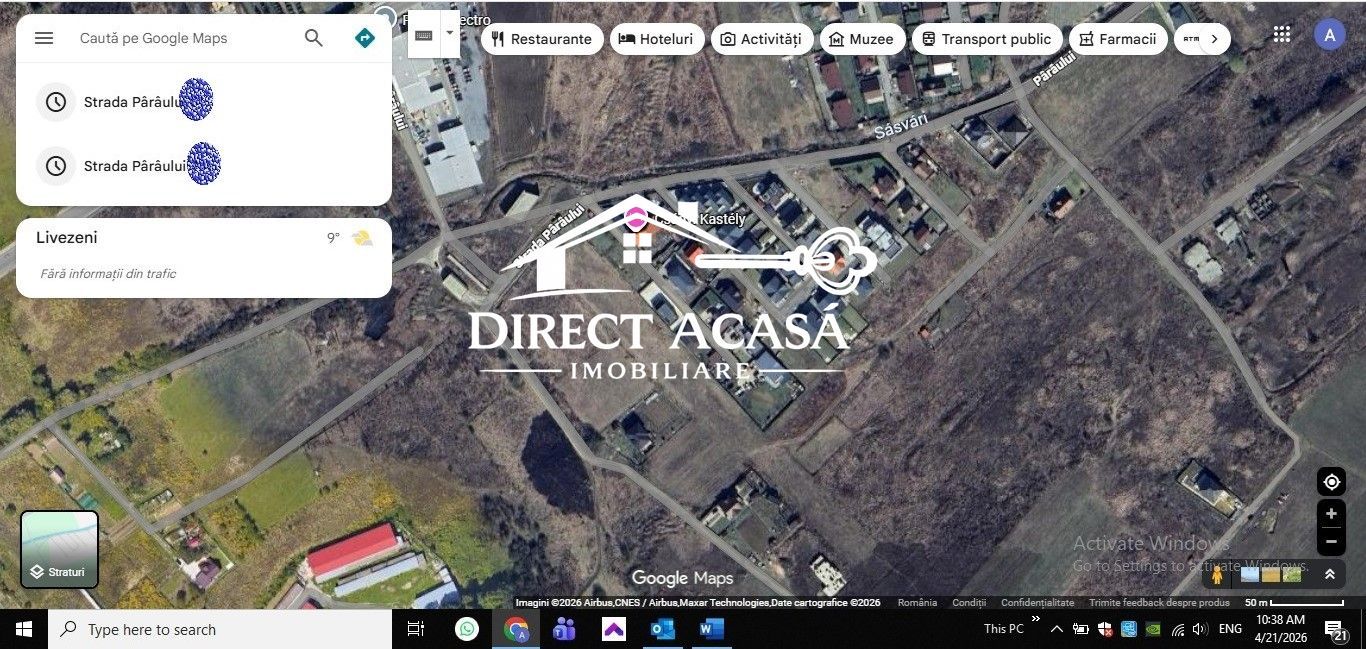1366x649 pixels.
Task: Open Microsoft Word from the taskbar
Action: click(x=711, y=629)
